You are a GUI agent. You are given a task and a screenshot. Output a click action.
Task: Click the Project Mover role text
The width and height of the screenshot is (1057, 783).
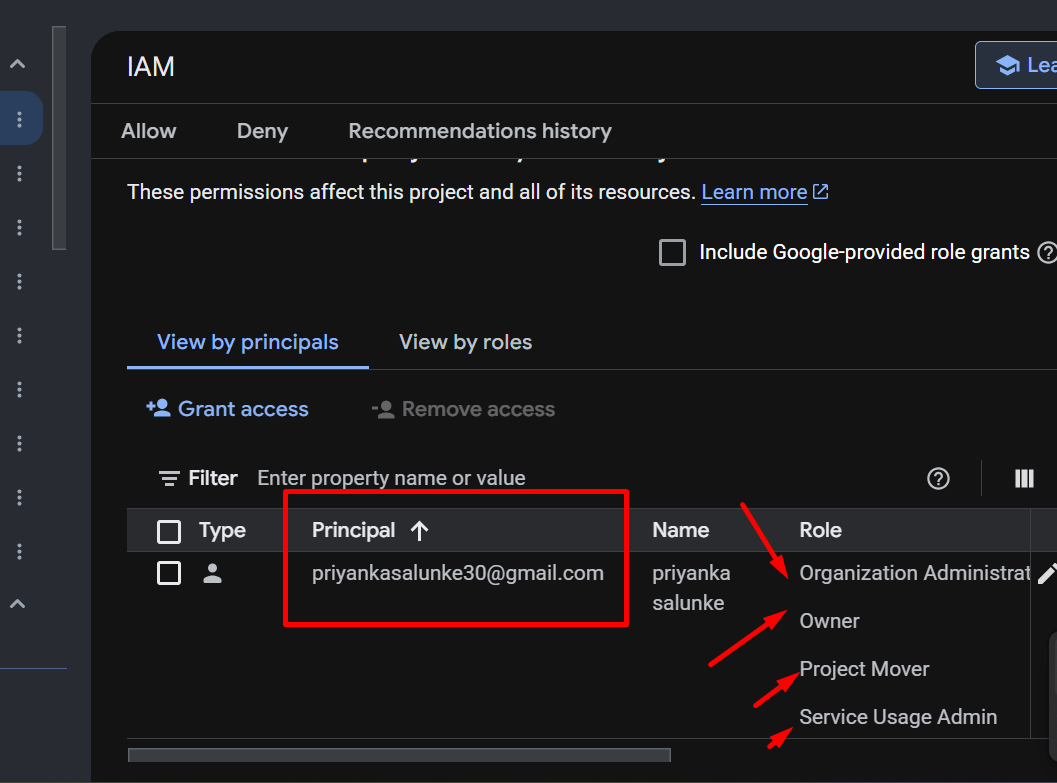pos(864,669)
